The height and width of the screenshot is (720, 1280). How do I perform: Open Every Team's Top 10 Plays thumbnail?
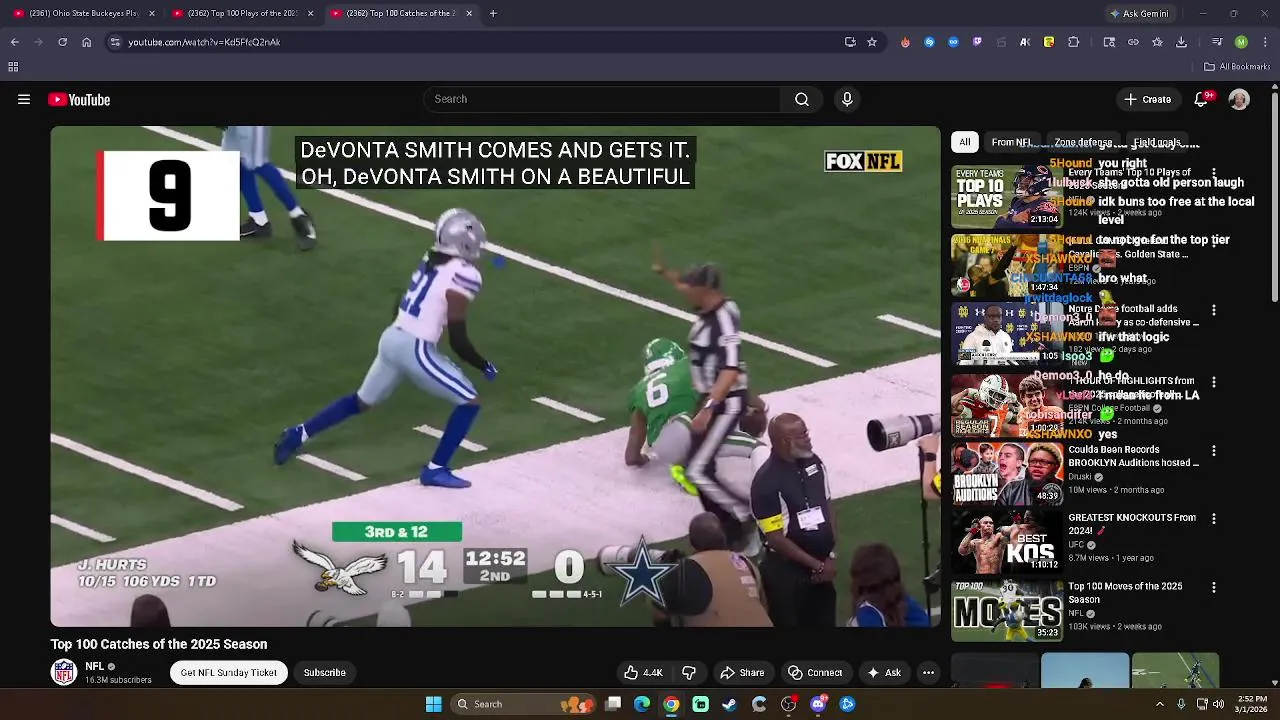[1007, 197]
